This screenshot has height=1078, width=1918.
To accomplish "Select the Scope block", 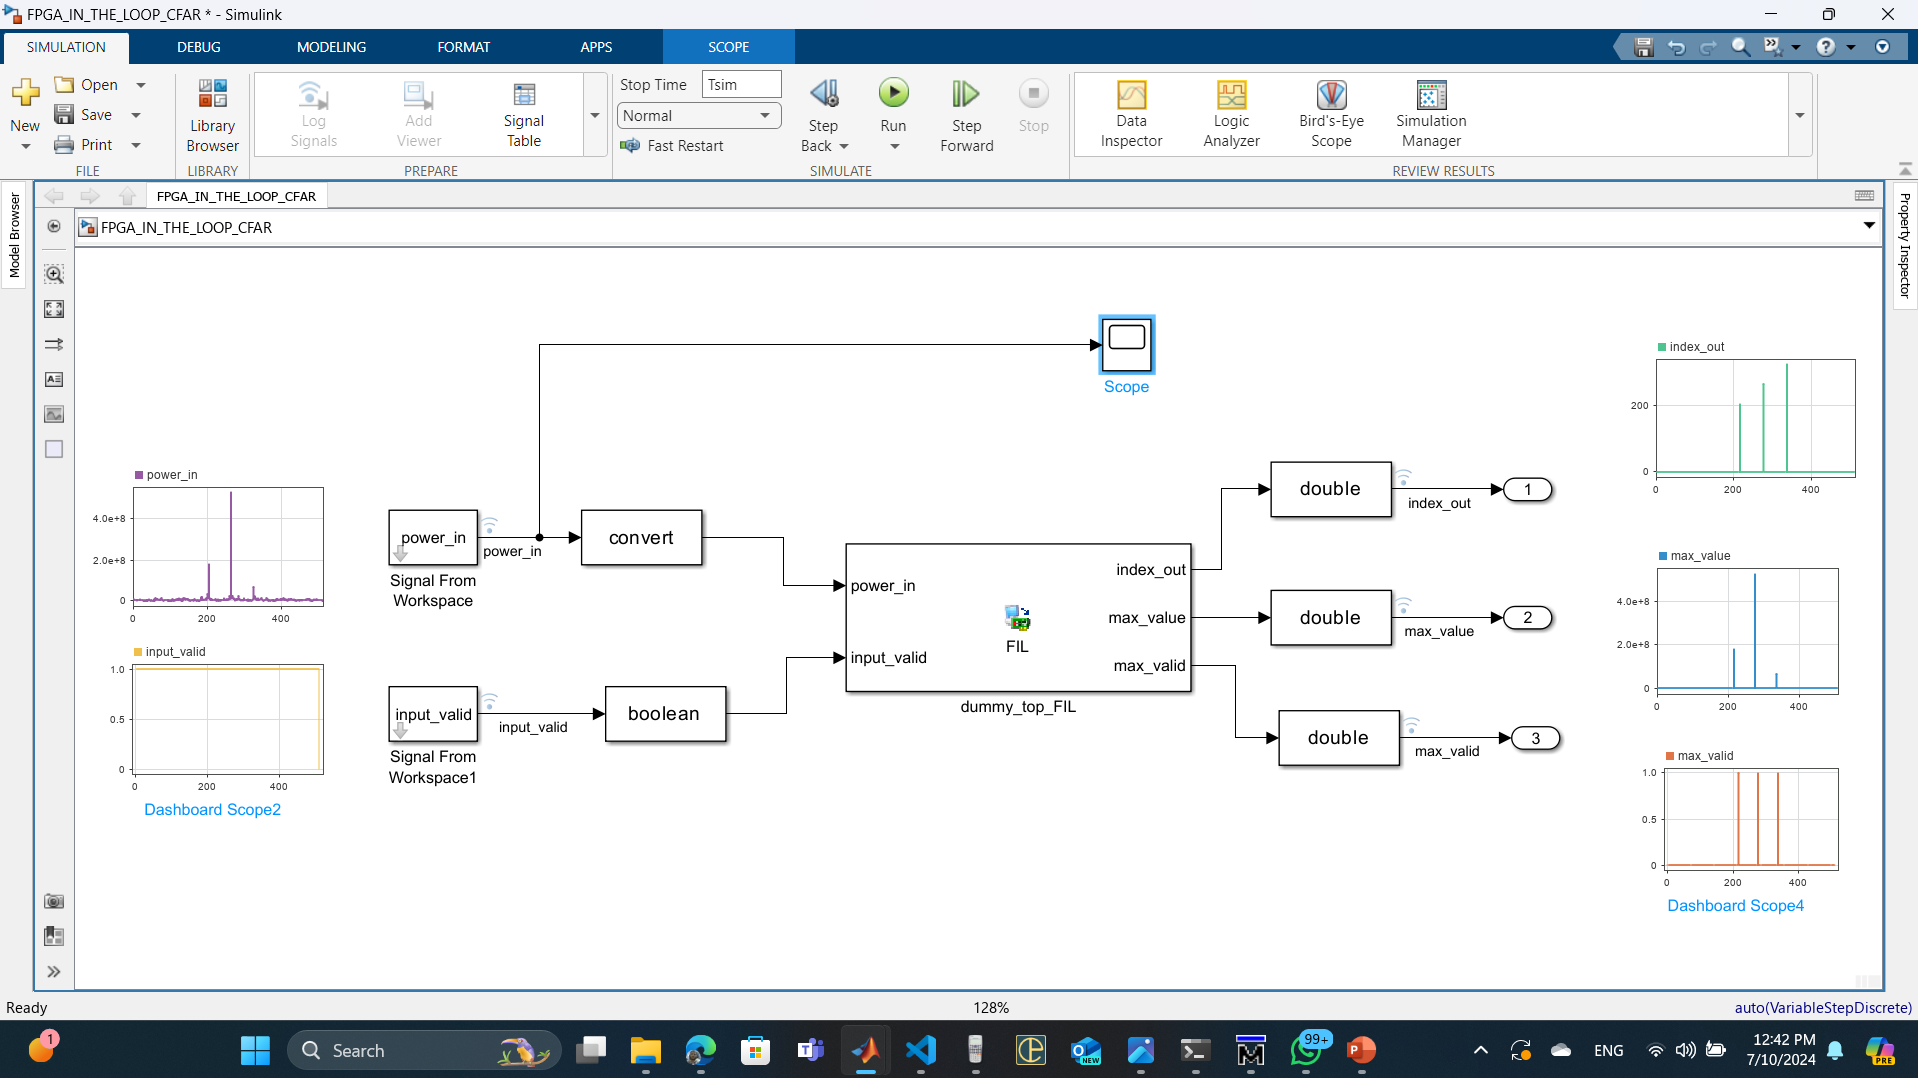I will click(x=1127, y=344).
